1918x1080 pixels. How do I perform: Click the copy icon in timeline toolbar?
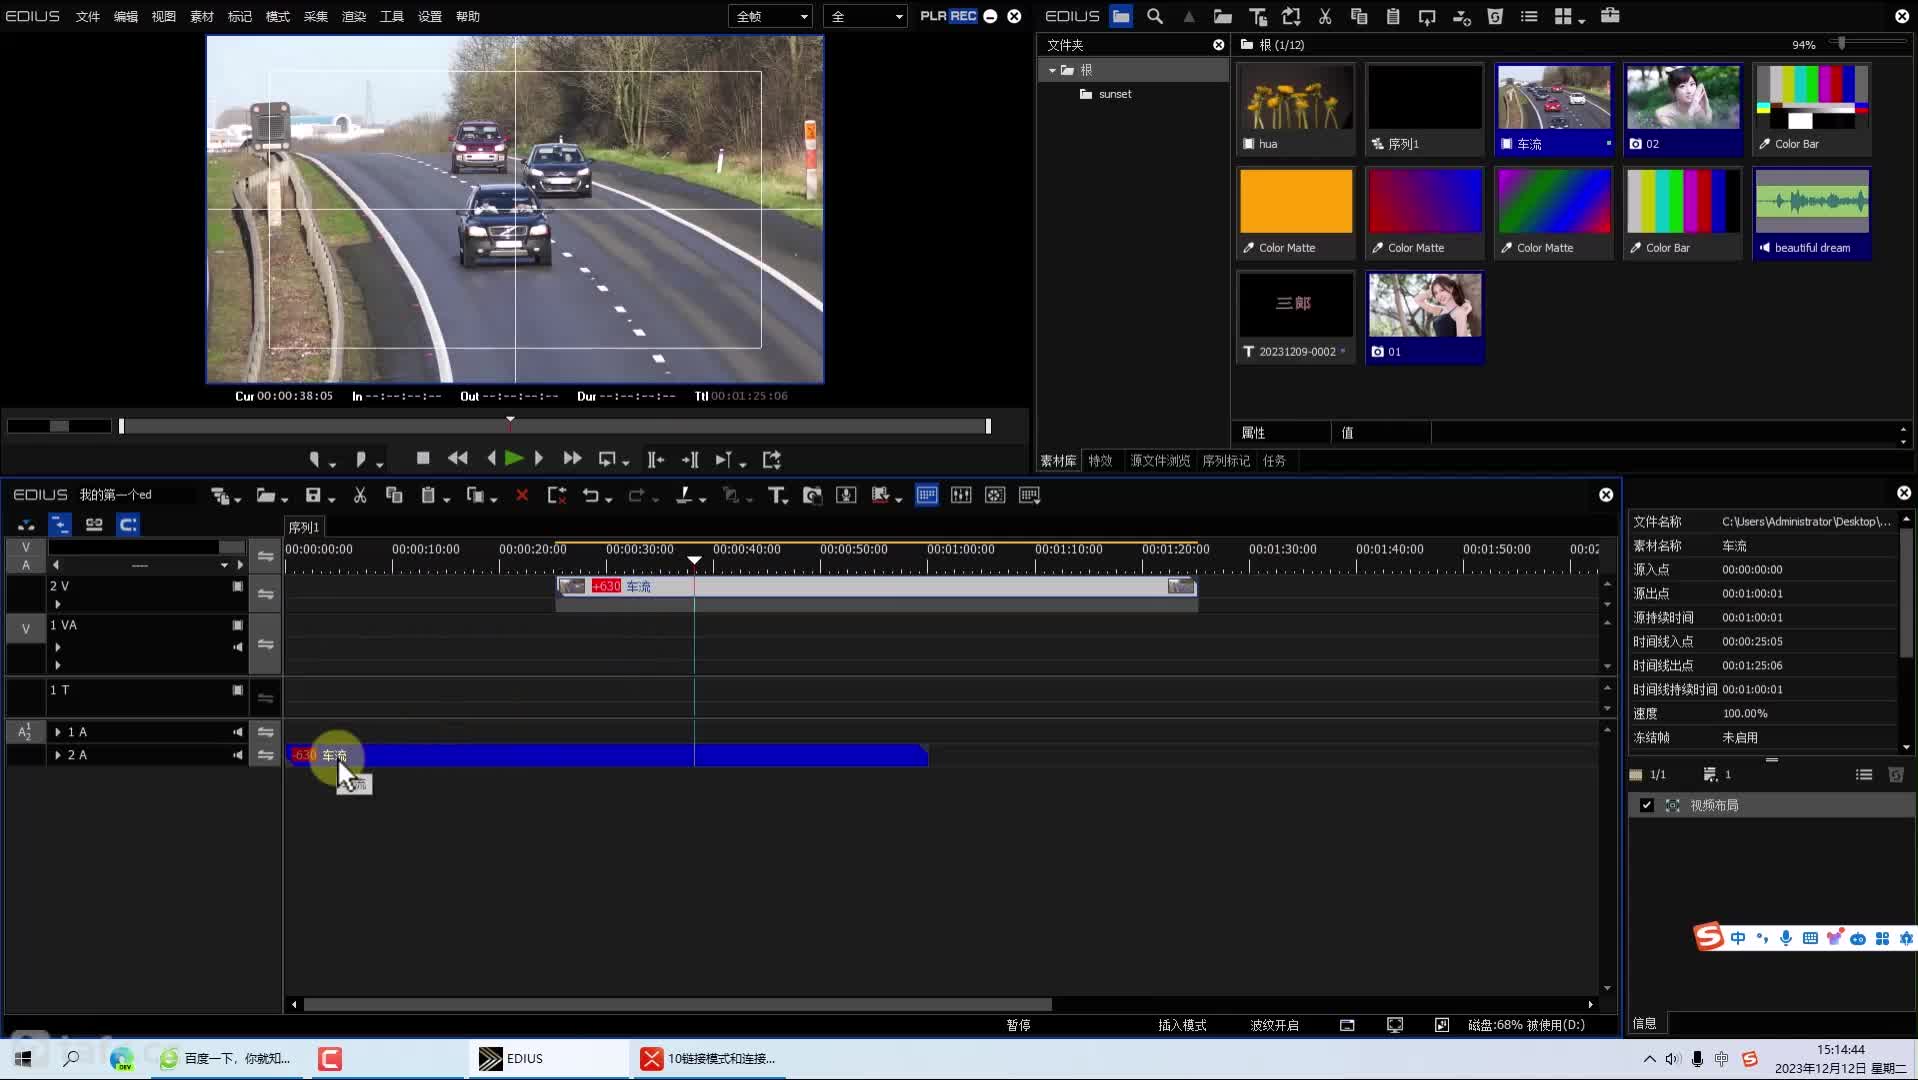point(394,495)
